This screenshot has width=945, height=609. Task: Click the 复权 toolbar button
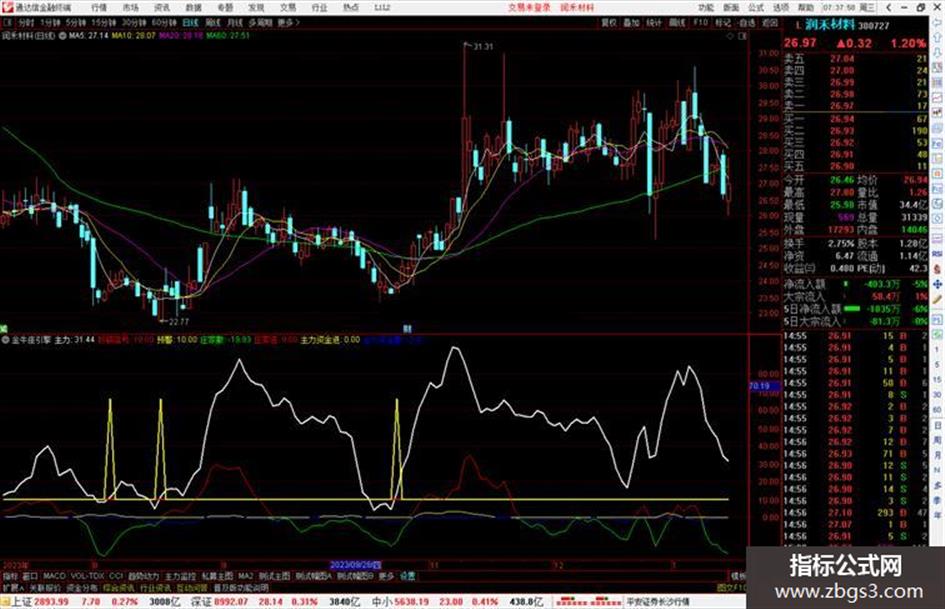[x=609, y=22]
